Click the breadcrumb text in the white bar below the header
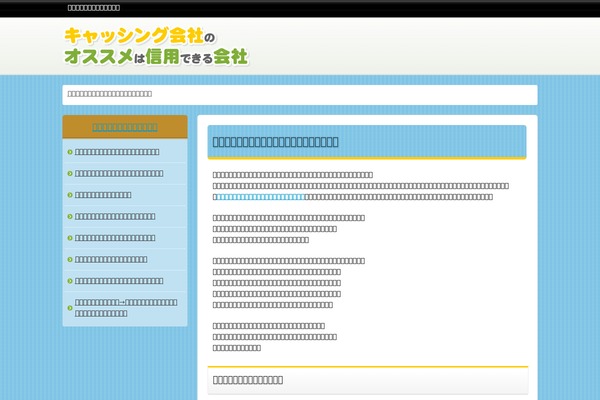600x400 pixels. tap(110, 95)
